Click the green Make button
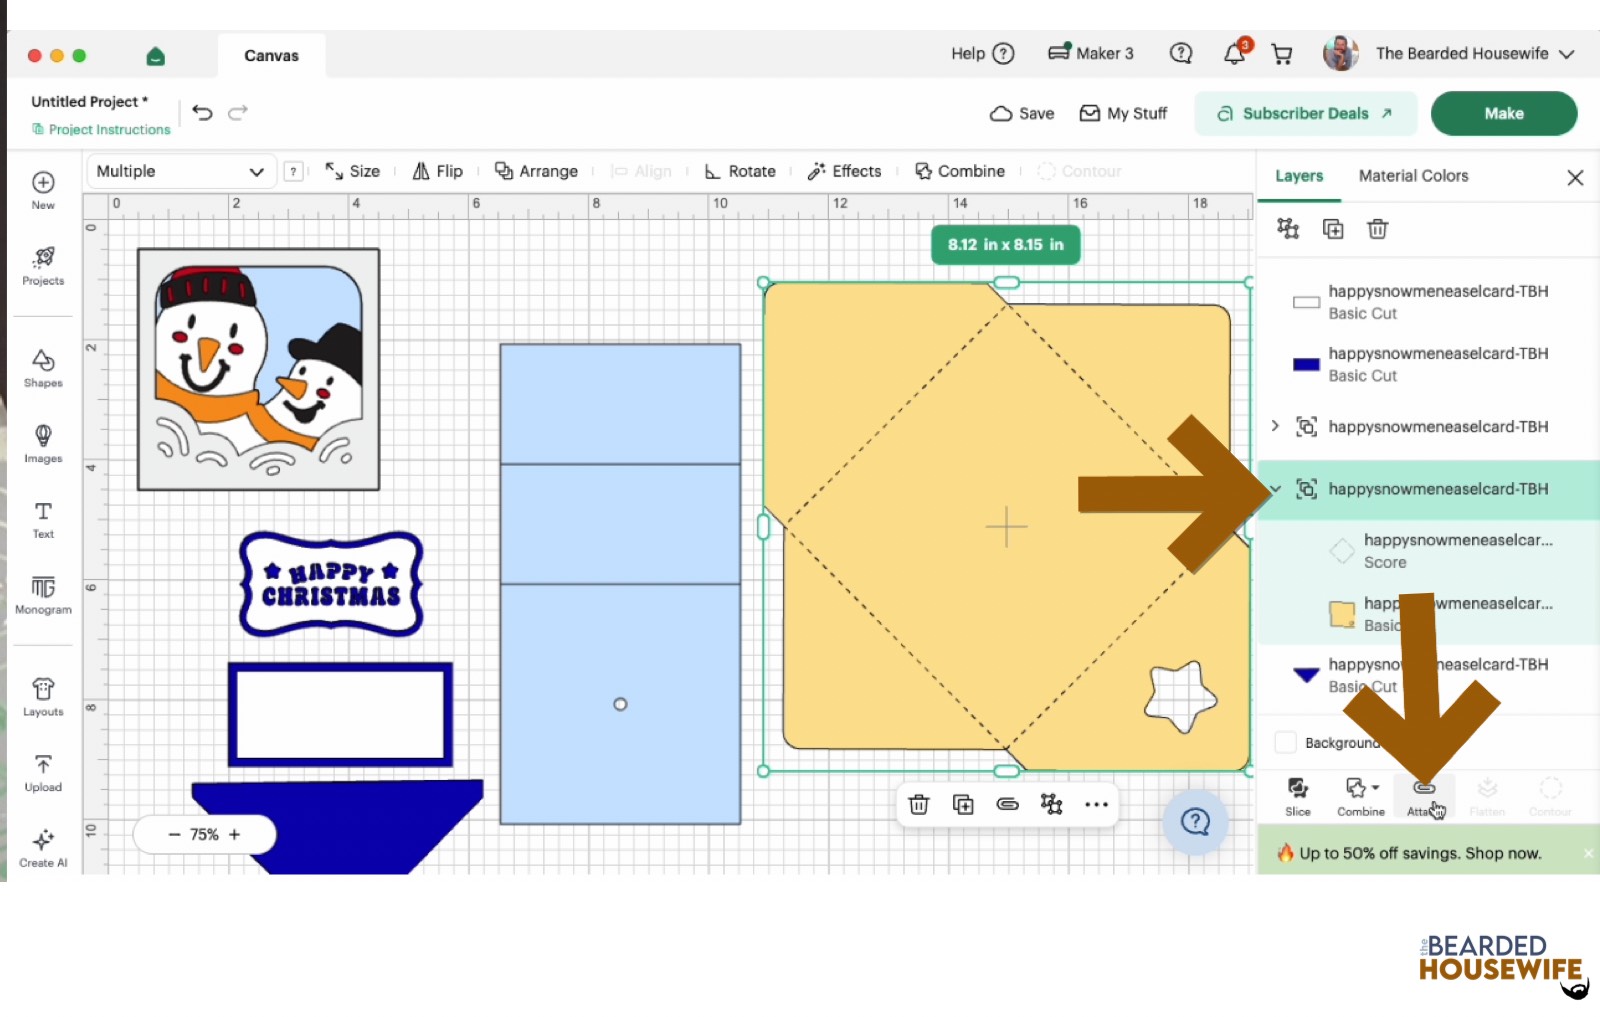 1504,113
